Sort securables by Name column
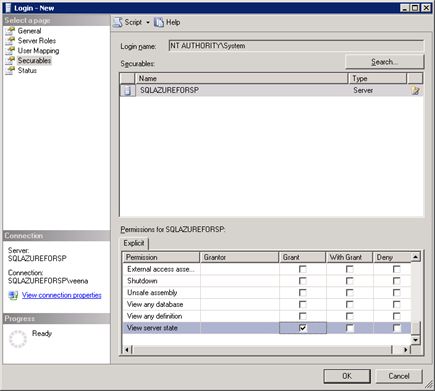The image size is (435, 391). coord(241,78)
